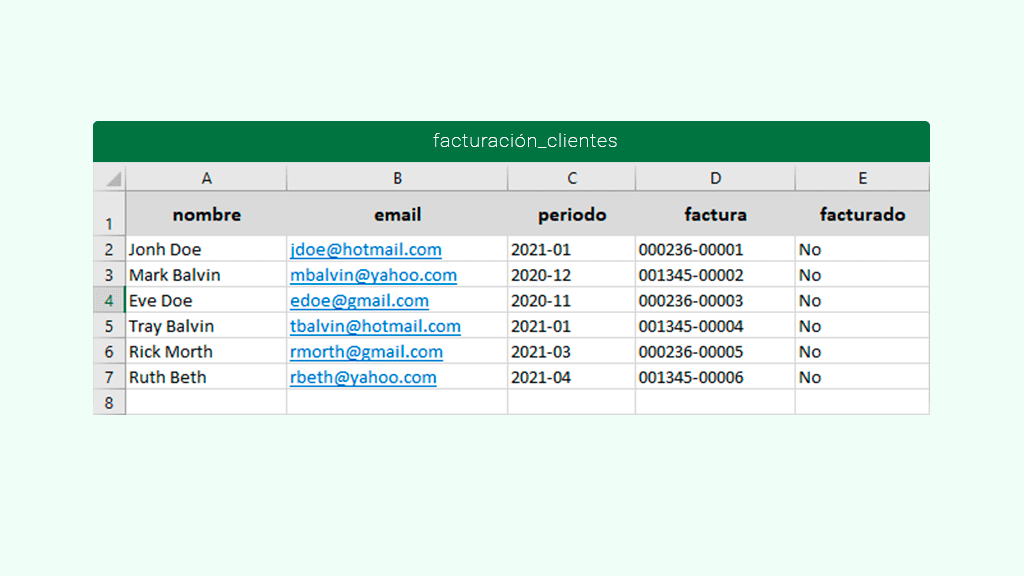Image resolution: width=1024 pixels, height=576 pixels.
Task: Select facturado 'No' in Jonh Doe row
Action: (x=862, y=249)
